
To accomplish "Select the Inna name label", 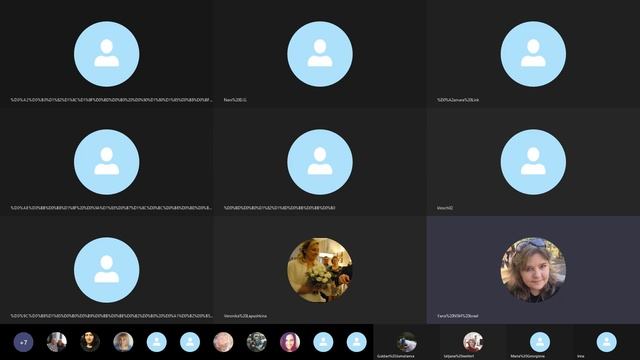I will 580,356.
